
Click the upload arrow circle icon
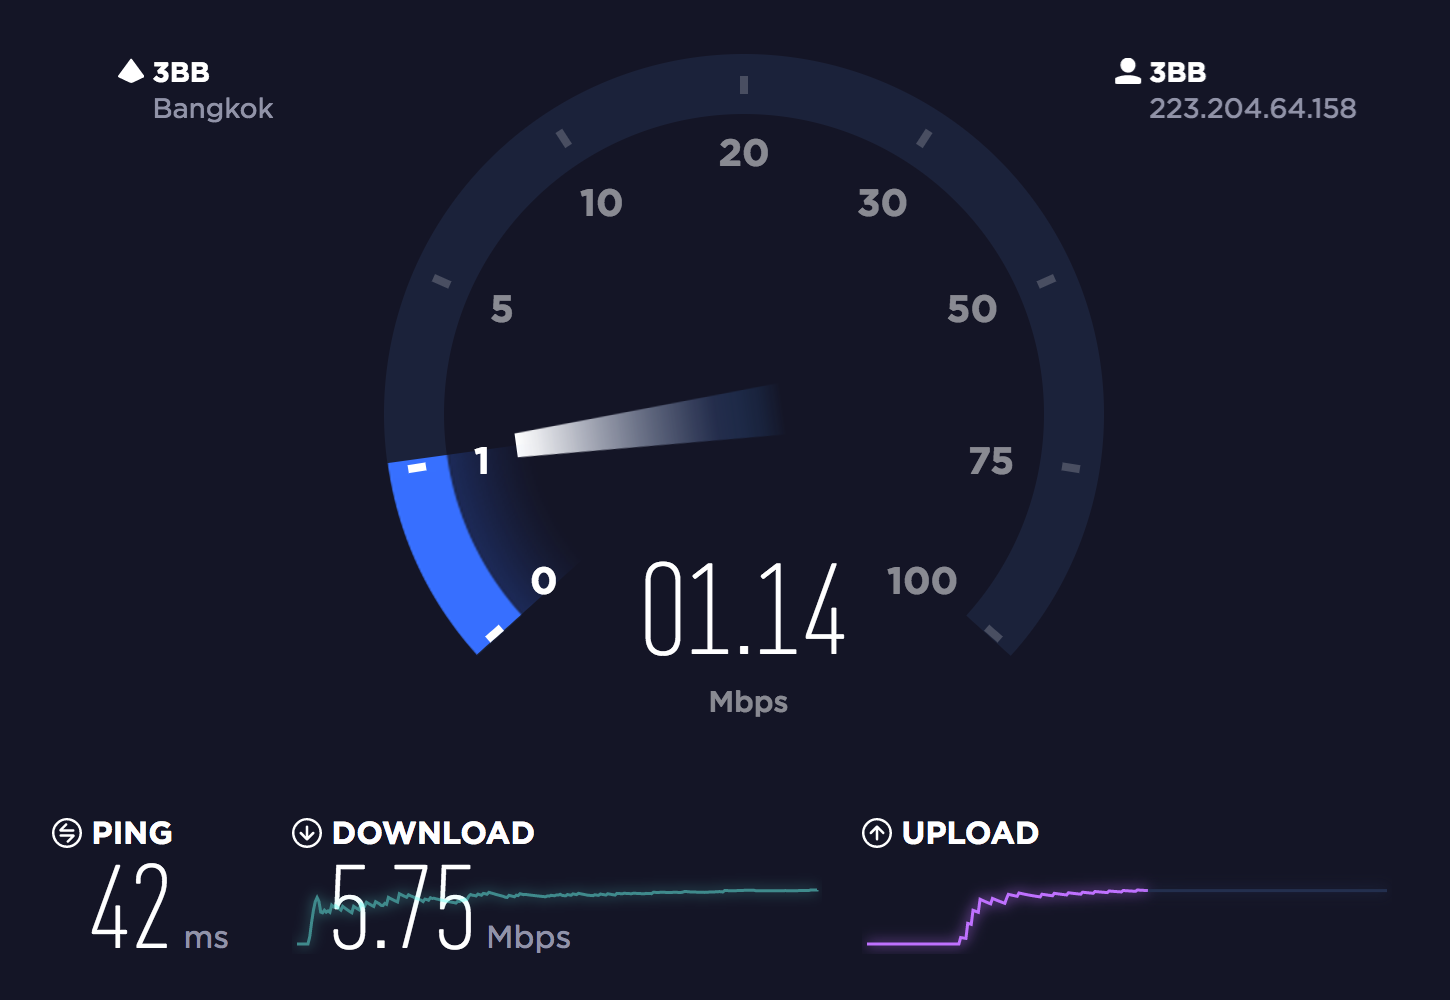pos(877,833)
